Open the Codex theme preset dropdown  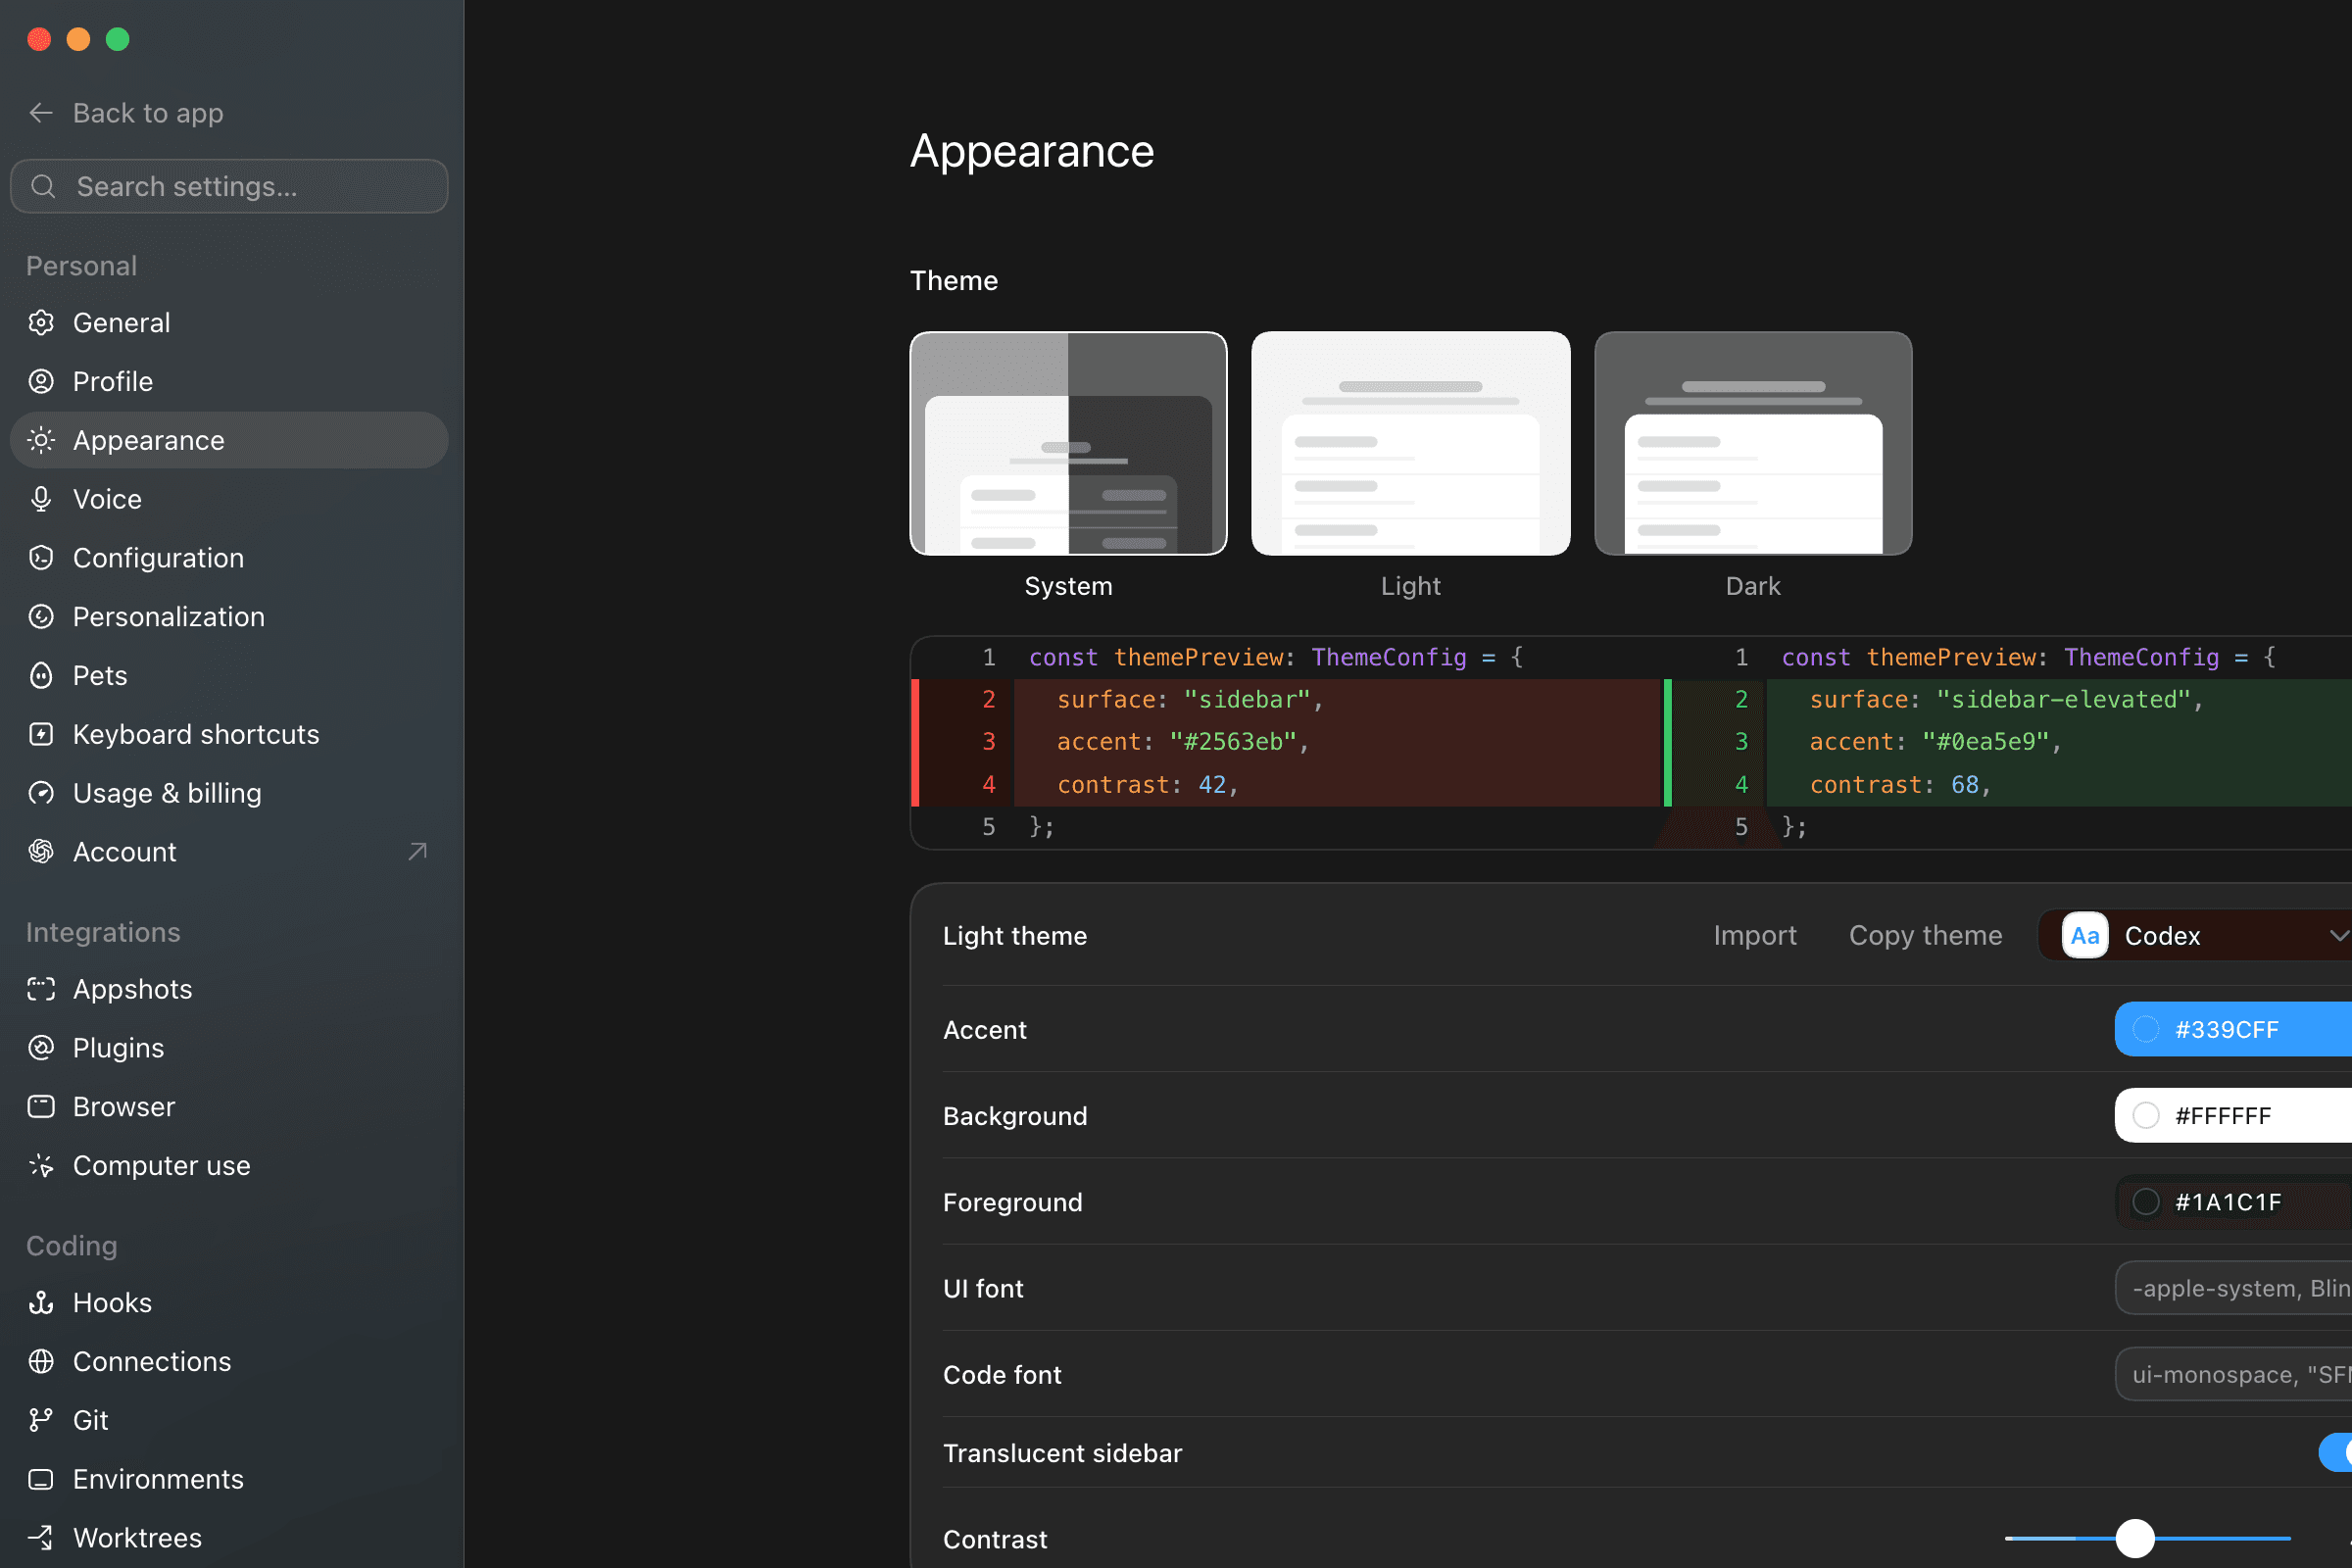point(2195,935)
